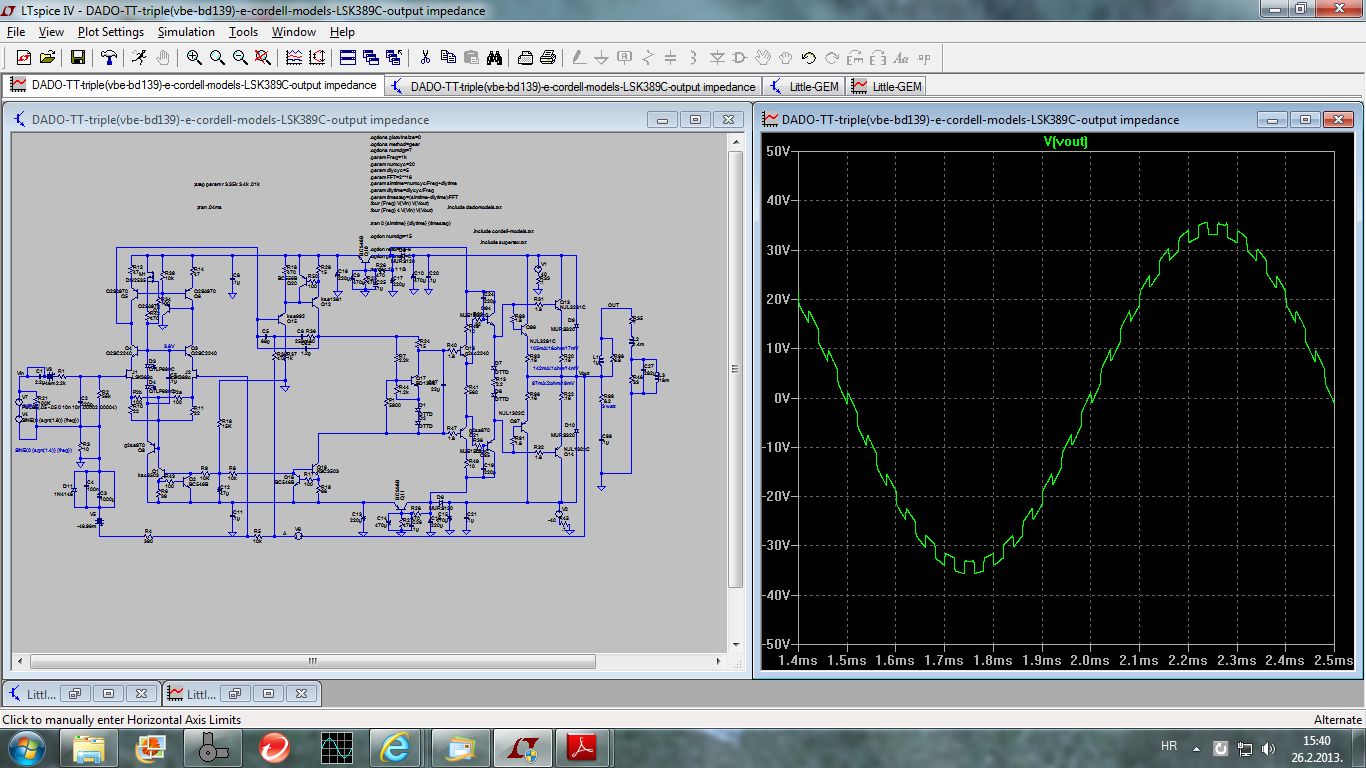Click the Undo arrow icon
This screenshot has height=768, width=1366.
click(809, 57)
